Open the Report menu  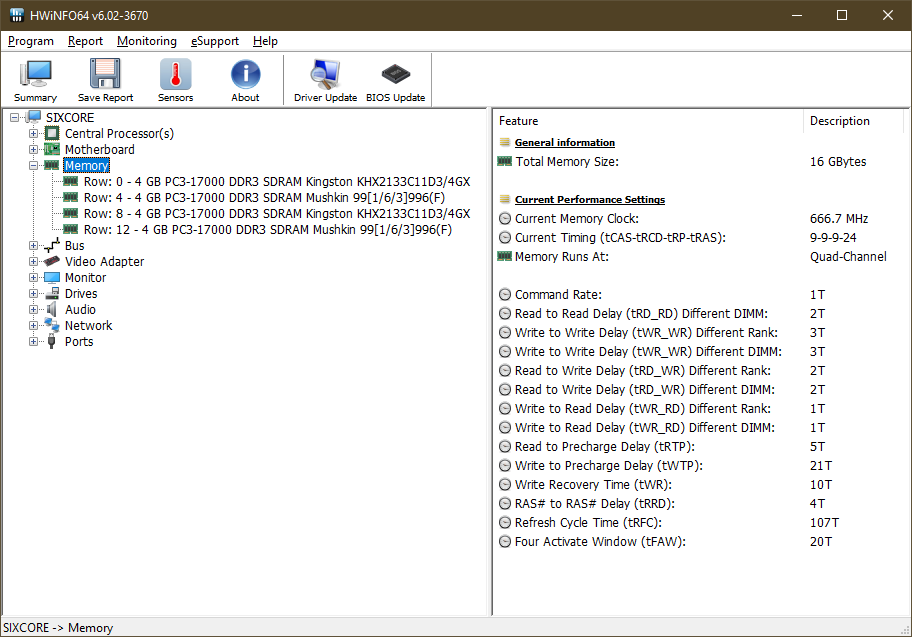point(85,41)
